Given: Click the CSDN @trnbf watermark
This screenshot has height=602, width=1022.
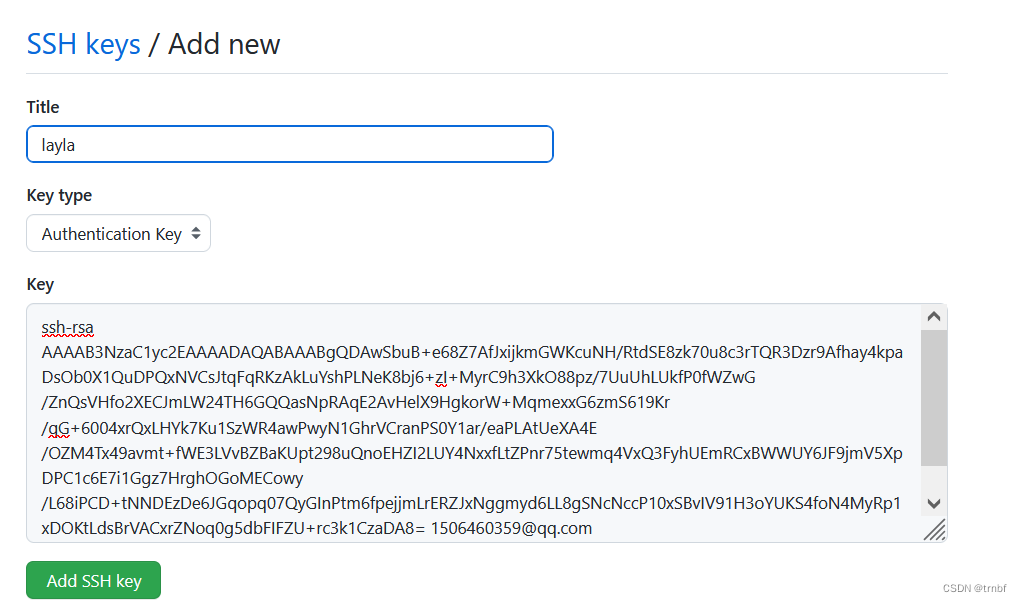Looking at the screenshot, I should [973, 588].
